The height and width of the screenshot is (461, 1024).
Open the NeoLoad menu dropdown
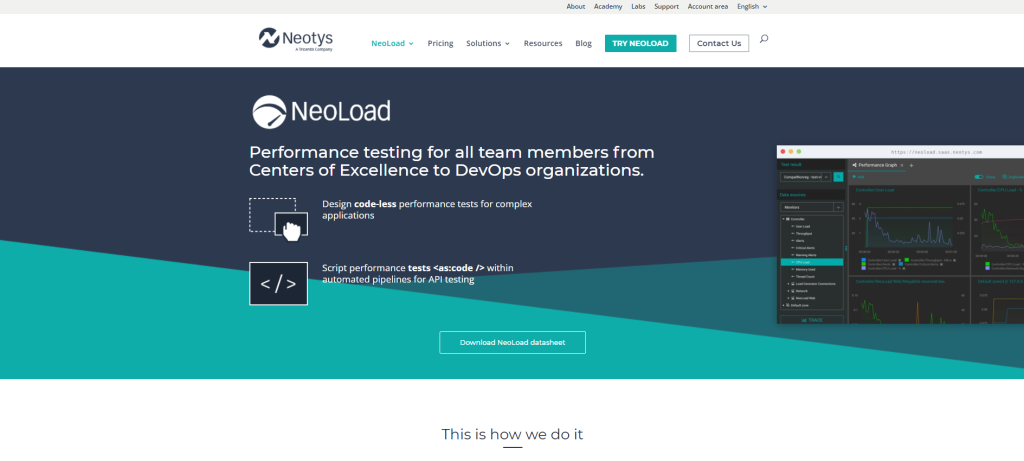[x=392, y=44]
